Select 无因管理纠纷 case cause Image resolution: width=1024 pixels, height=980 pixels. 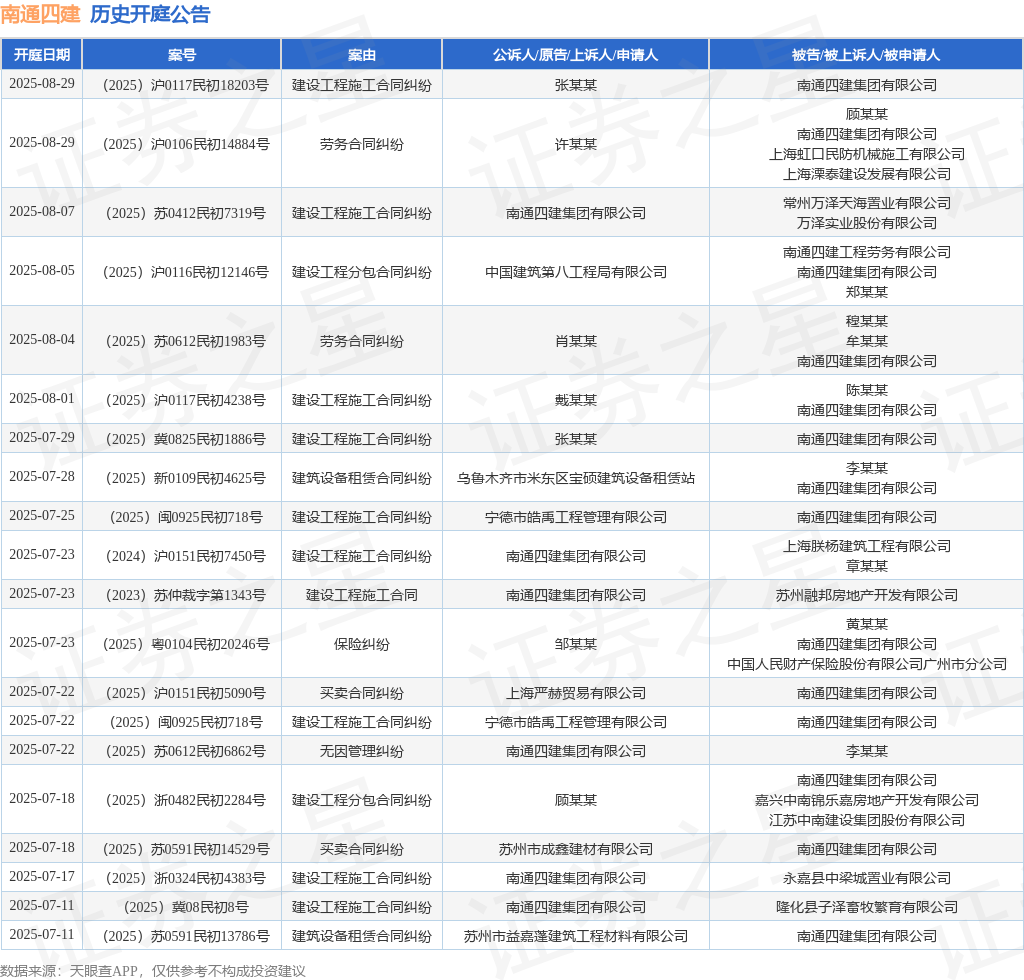[362, 751]
